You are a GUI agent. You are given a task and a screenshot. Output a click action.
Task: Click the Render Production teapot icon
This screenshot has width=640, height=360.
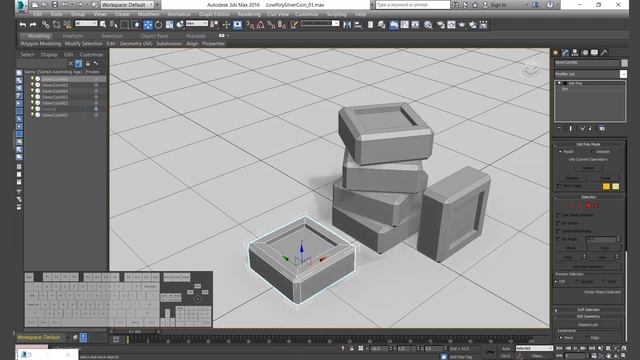(x=462, y=25)
